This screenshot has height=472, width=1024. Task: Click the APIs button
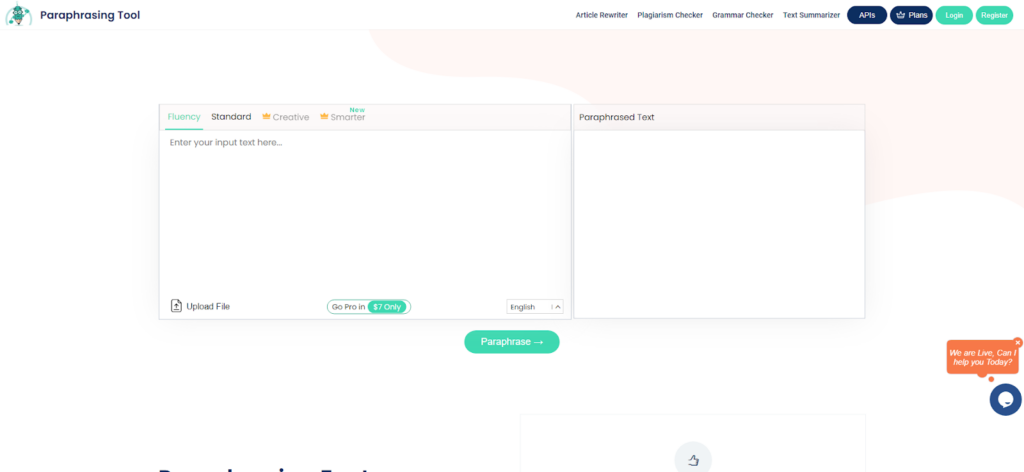866,15
